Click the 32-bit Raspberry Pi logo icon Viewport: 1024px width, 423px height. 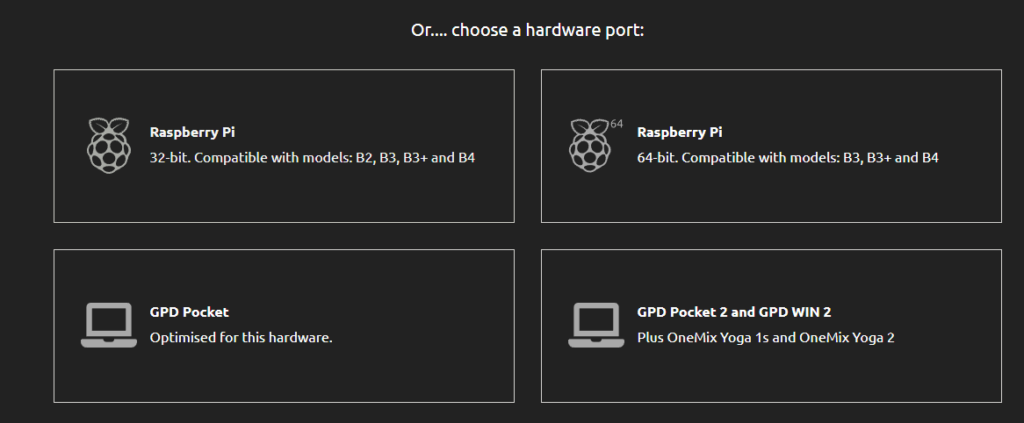coord(108,146)
